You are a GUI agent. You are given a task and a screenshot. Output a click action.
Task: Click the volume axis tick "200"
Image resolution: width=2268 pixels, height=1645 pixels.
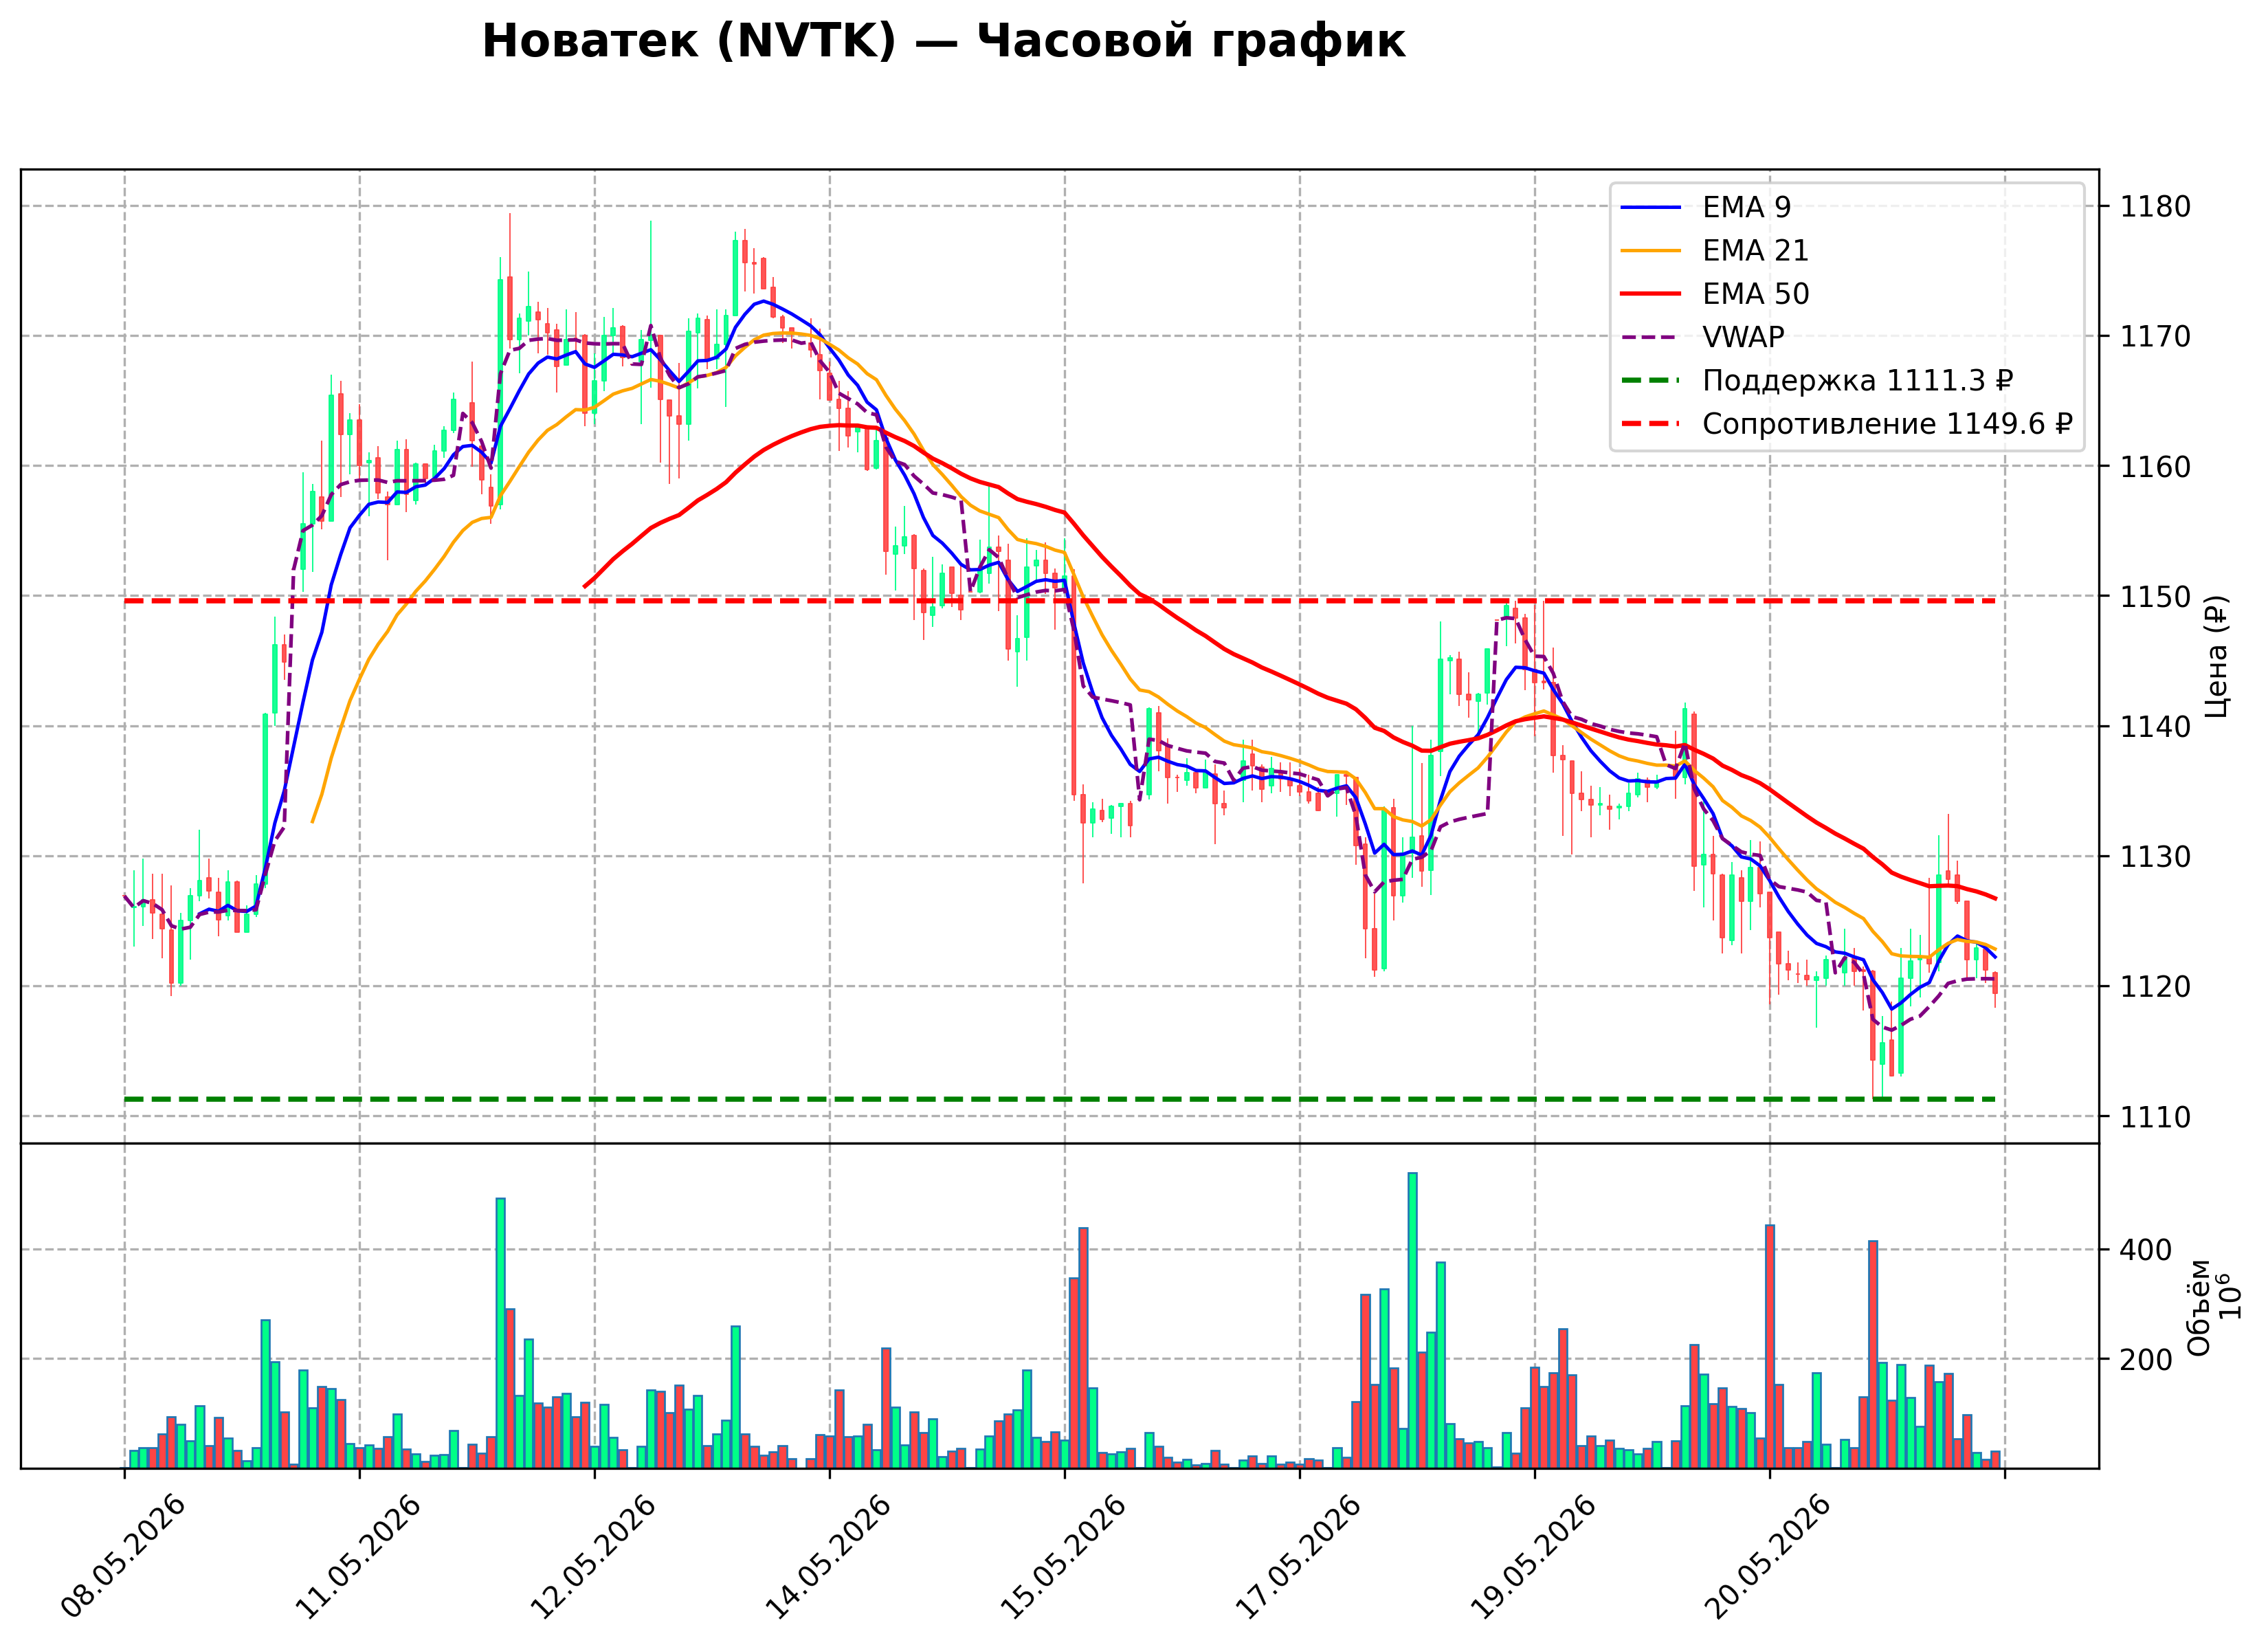click(x=2146, y=1360)
